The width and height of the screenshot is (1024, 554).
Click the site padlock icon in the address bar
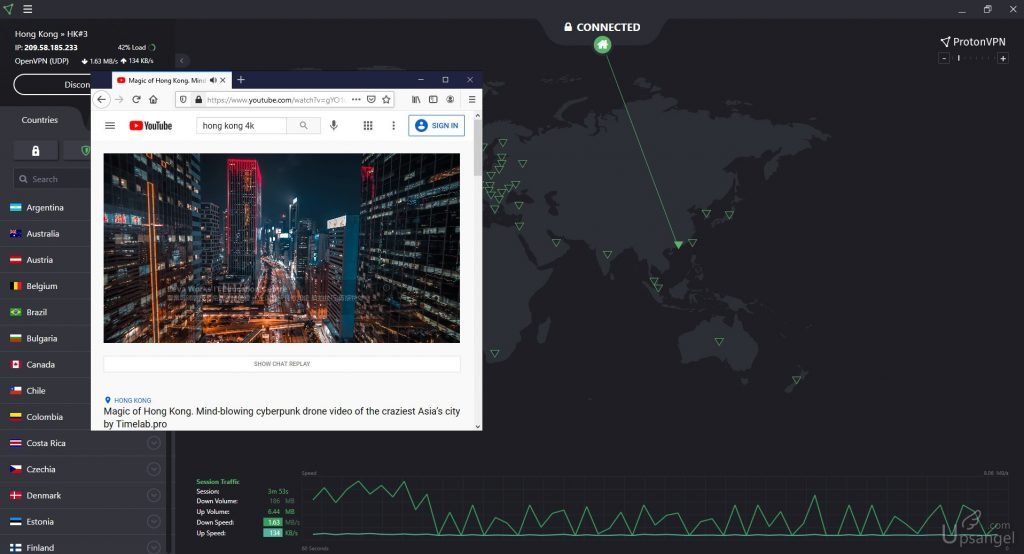[x=199, y=99]
